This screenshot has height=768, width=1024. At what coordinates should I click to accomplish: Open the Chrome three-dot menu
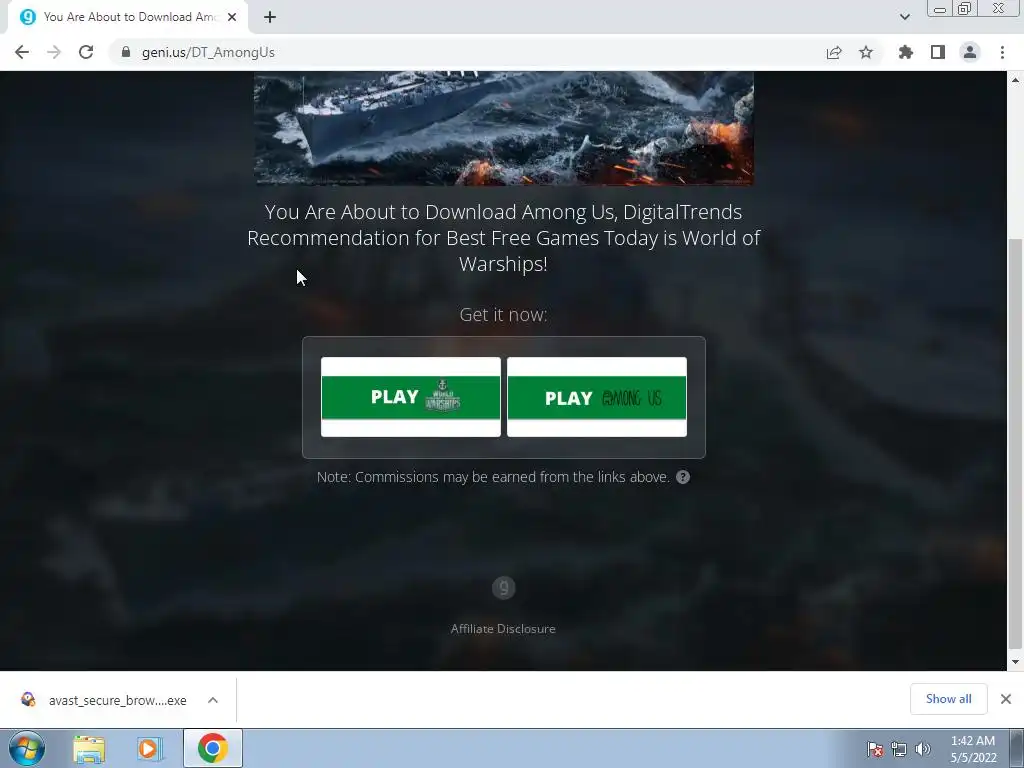tap(1002, 52)
